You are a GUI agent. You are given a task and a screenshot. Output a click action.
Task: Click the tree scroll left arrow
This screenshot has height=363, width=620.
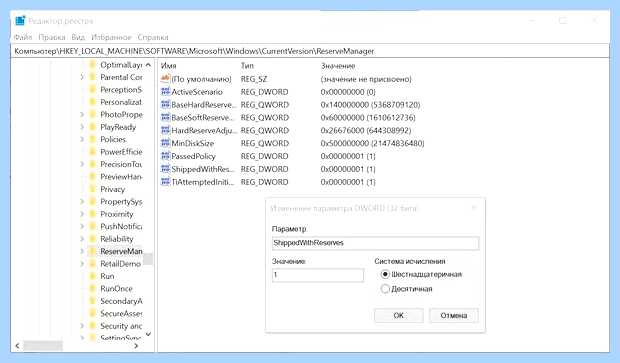(17, 346)
